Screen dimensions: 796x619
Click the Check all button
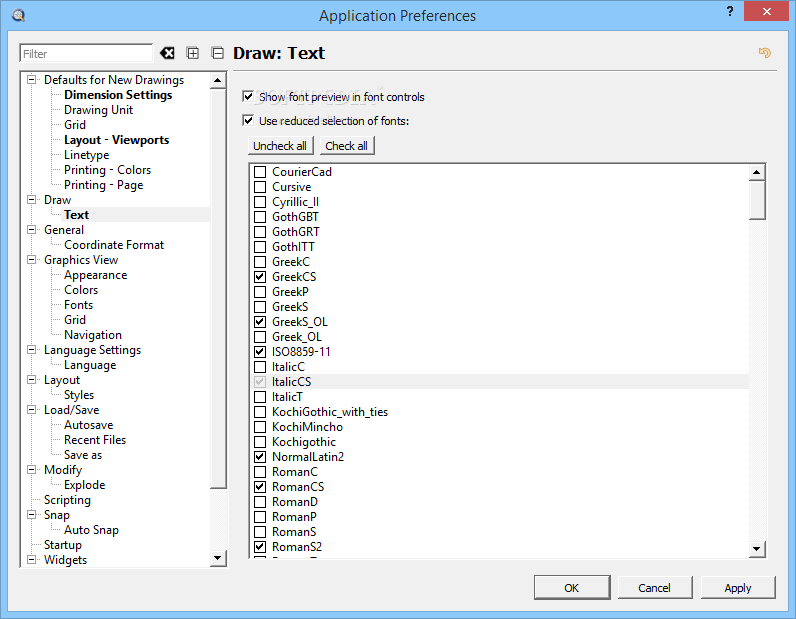[347, 146]
